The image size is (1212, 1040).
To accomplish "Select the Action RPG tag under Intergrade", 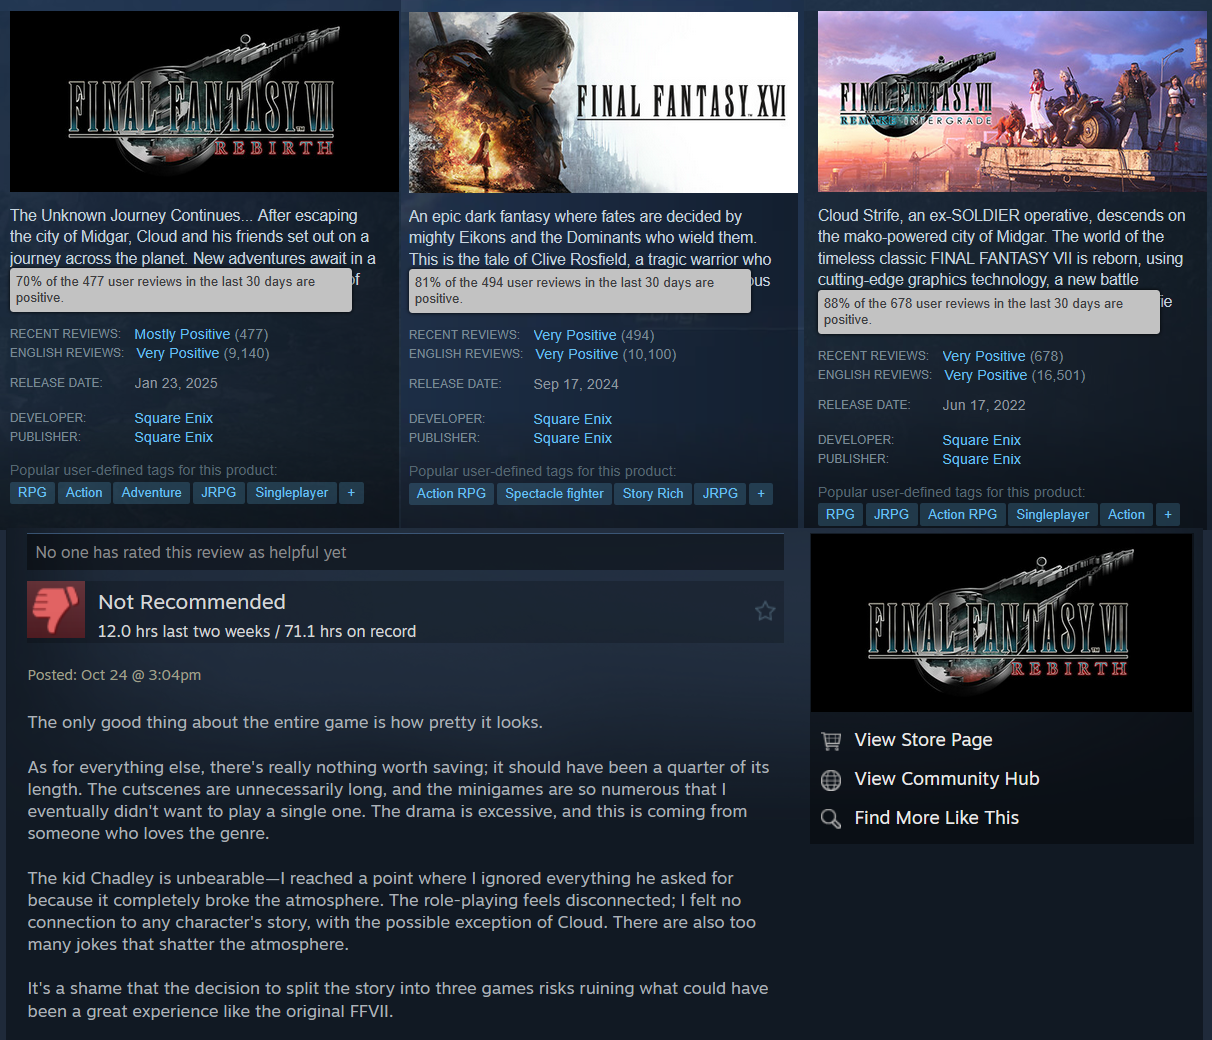I will coord(962,515).
